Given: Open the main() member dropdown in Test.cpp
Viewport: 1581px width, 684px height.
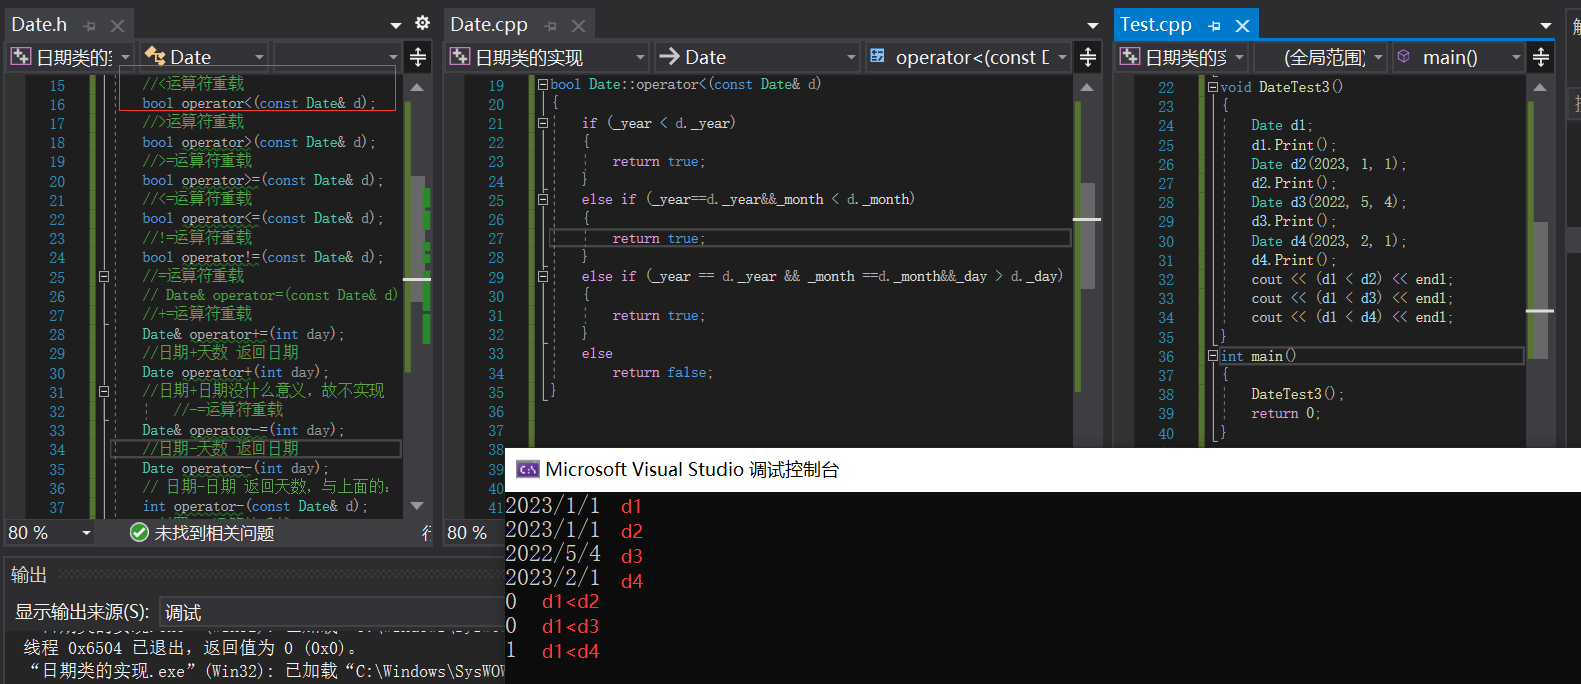Looking at the screenshot, I should [1516, 57].
